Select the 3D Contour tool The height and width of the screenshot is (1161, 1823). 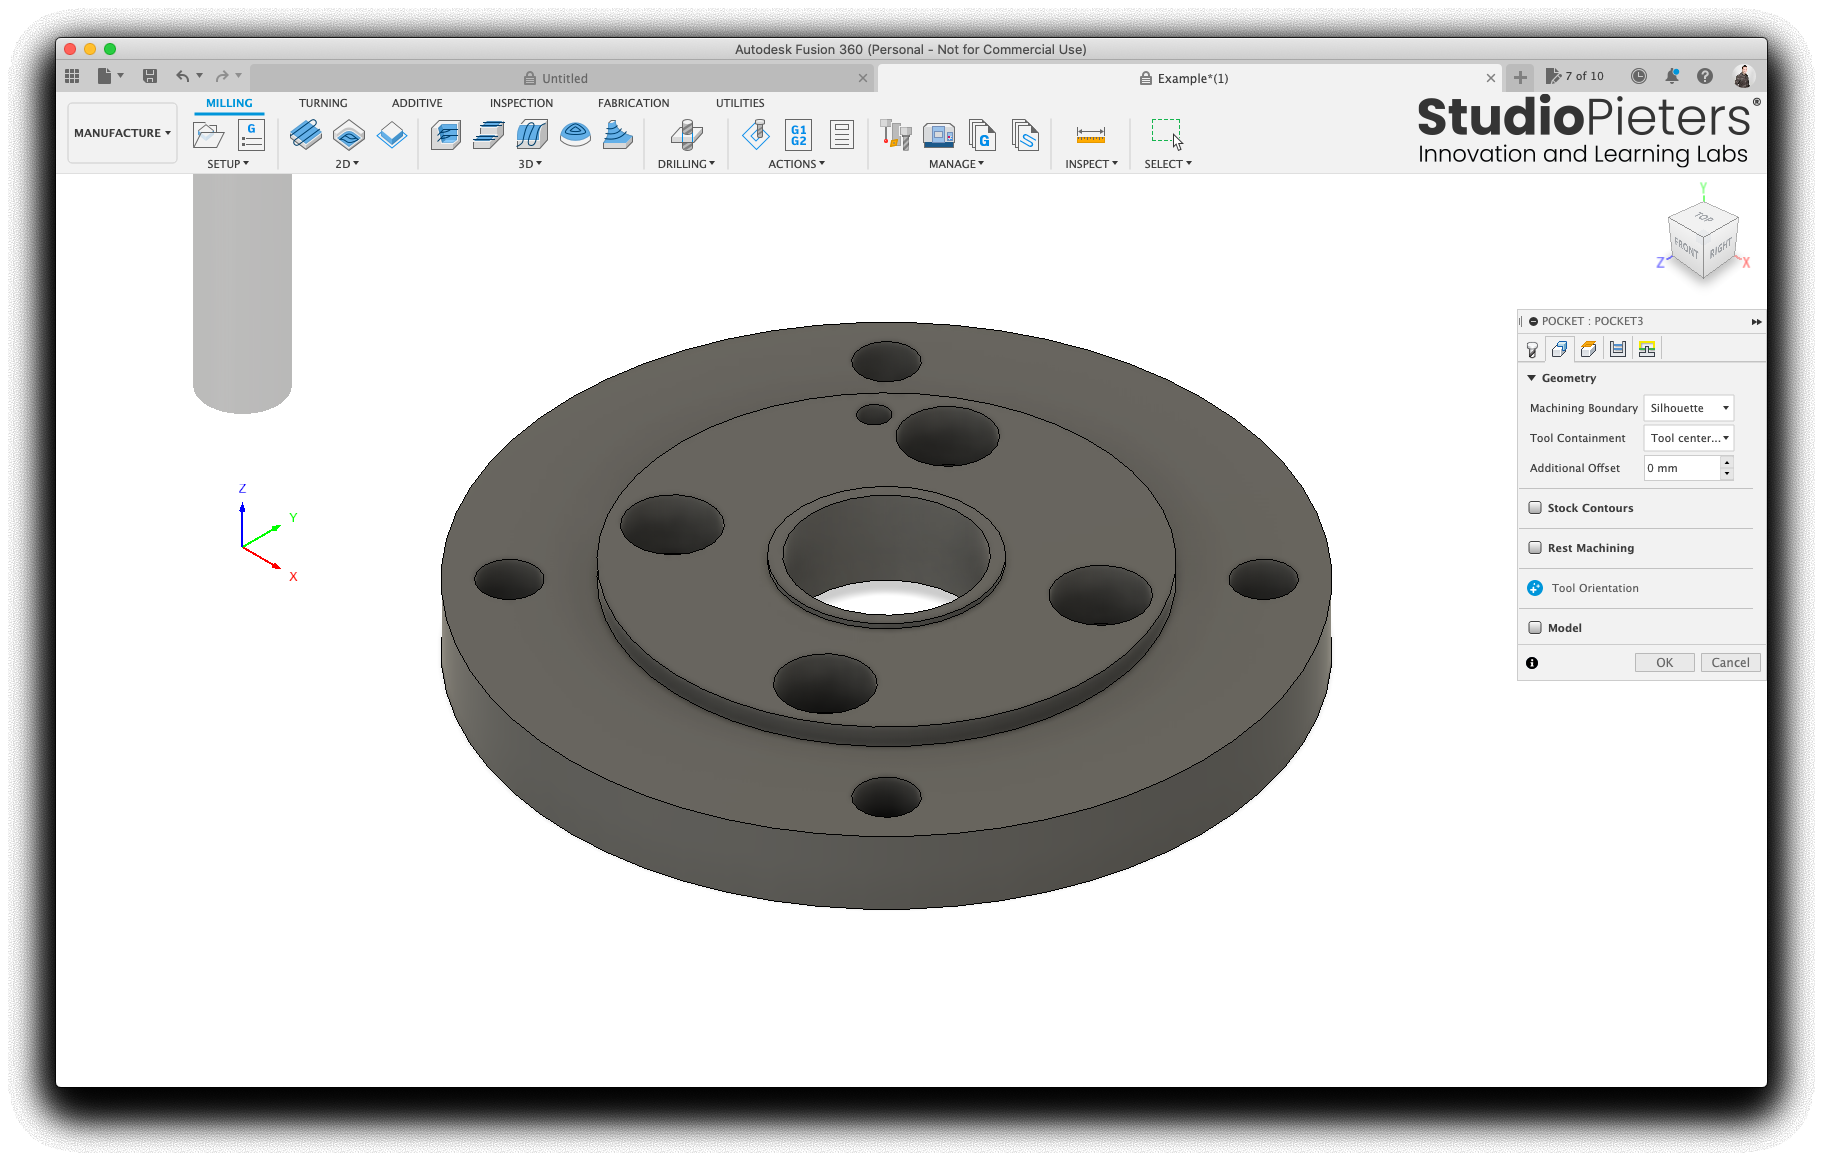tap(575, 134)
